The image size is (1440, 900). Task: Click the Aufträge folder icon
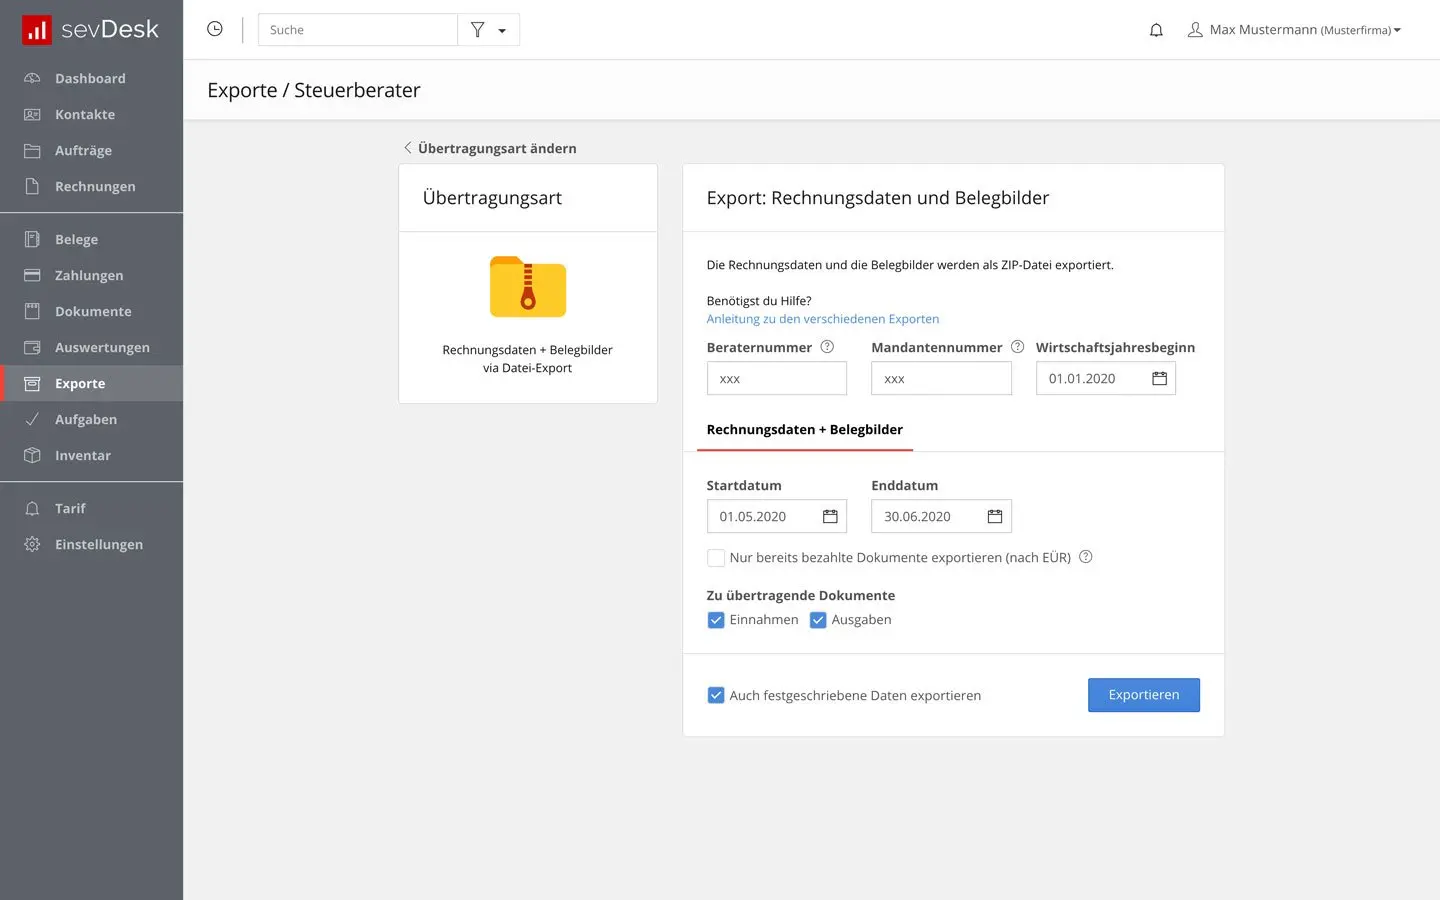point(32,150)
